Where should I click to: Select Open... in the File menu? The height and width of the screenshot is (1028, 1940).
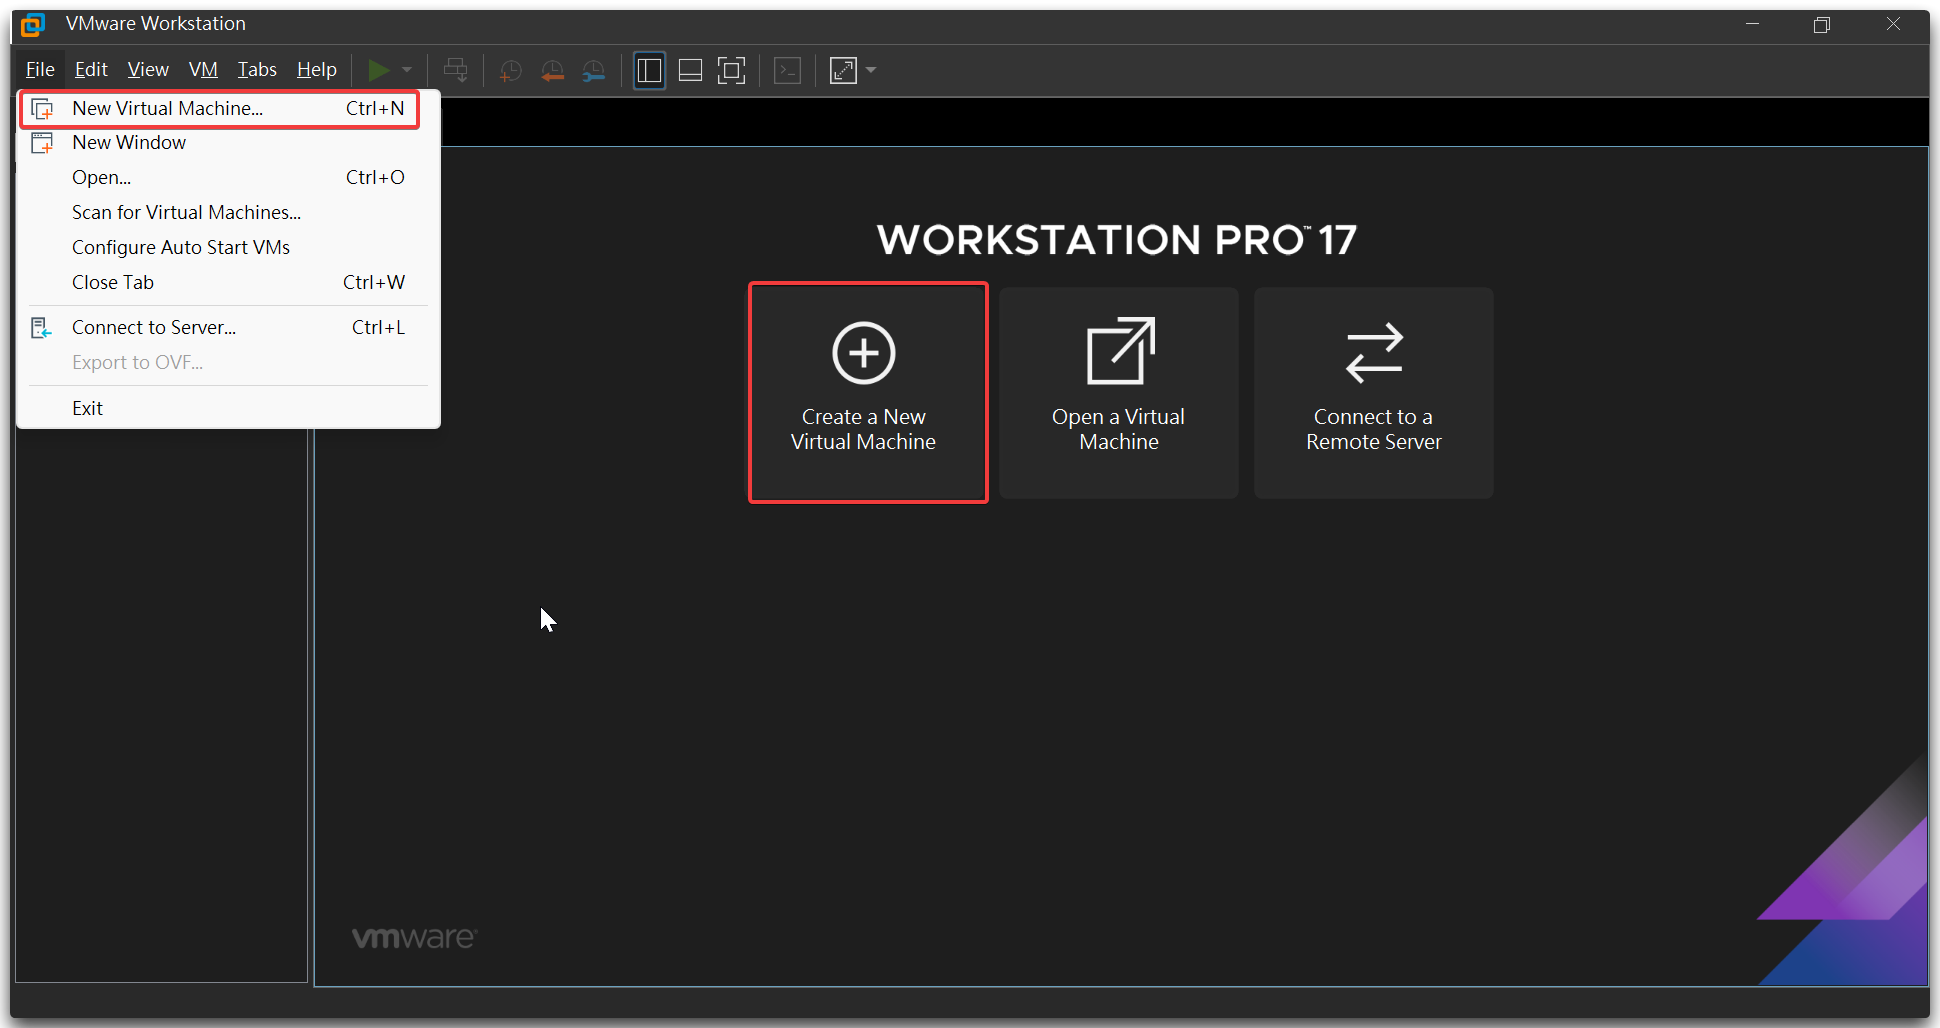pyautogui.click(x=228, y=178)
